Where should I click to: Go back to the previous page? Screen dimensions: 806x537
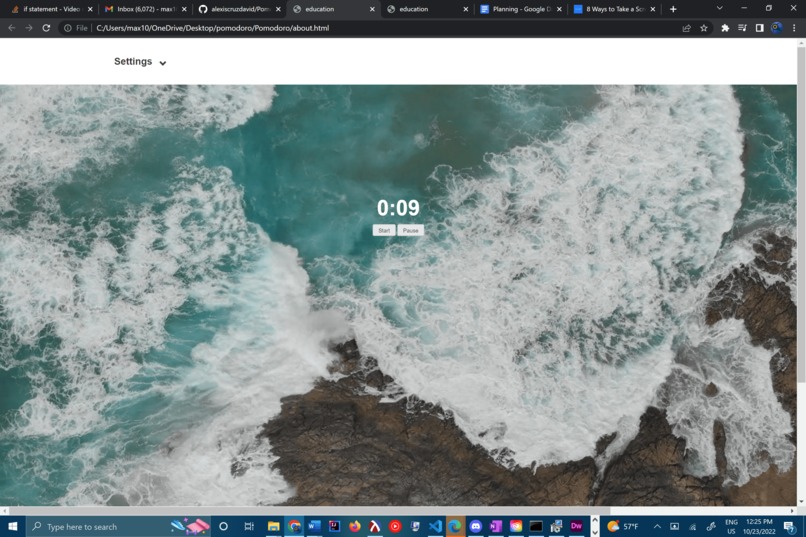[x=12, y=28]
